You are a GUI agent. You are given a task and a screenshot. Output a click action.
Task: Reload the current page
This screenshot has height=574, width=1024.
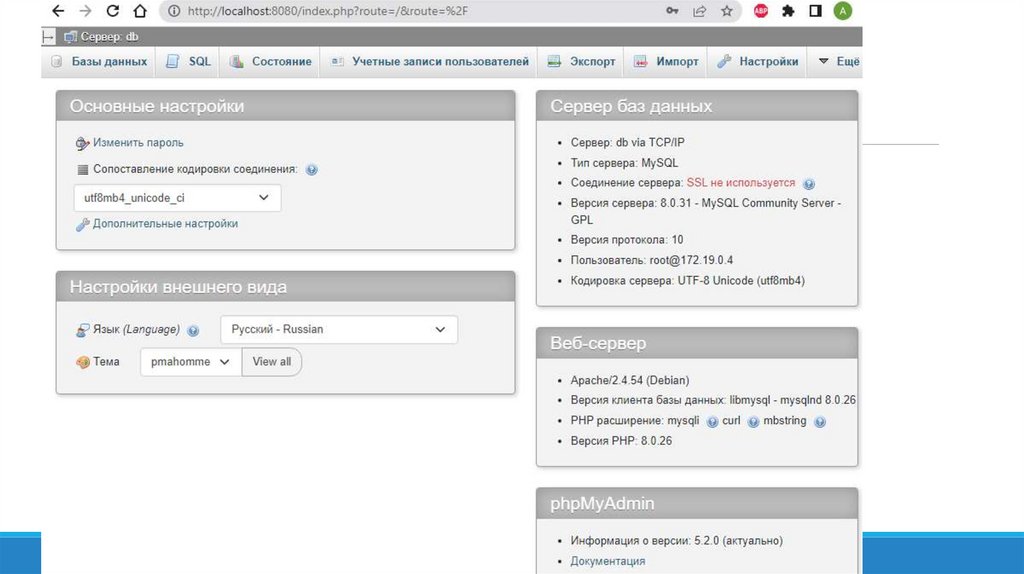click(x=112, y=11)
